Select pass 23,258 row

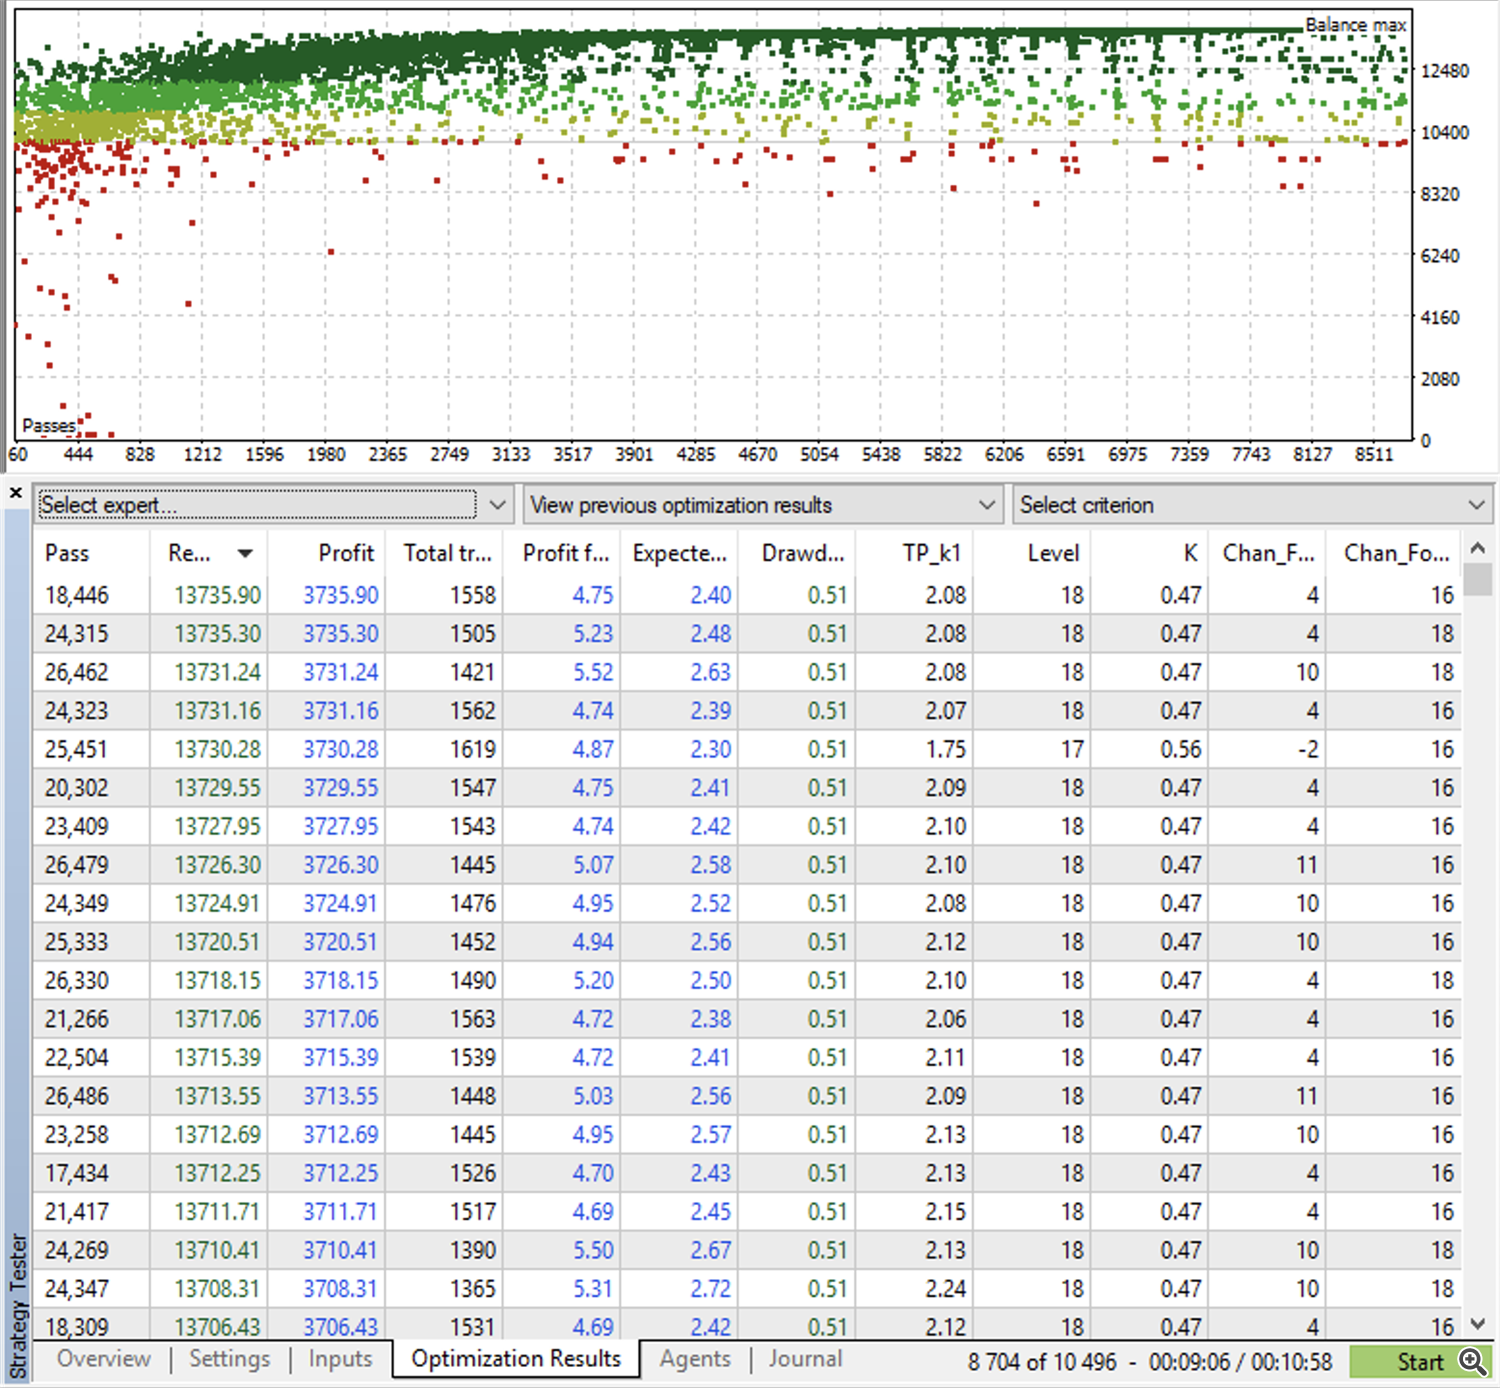coord(747,1134)
